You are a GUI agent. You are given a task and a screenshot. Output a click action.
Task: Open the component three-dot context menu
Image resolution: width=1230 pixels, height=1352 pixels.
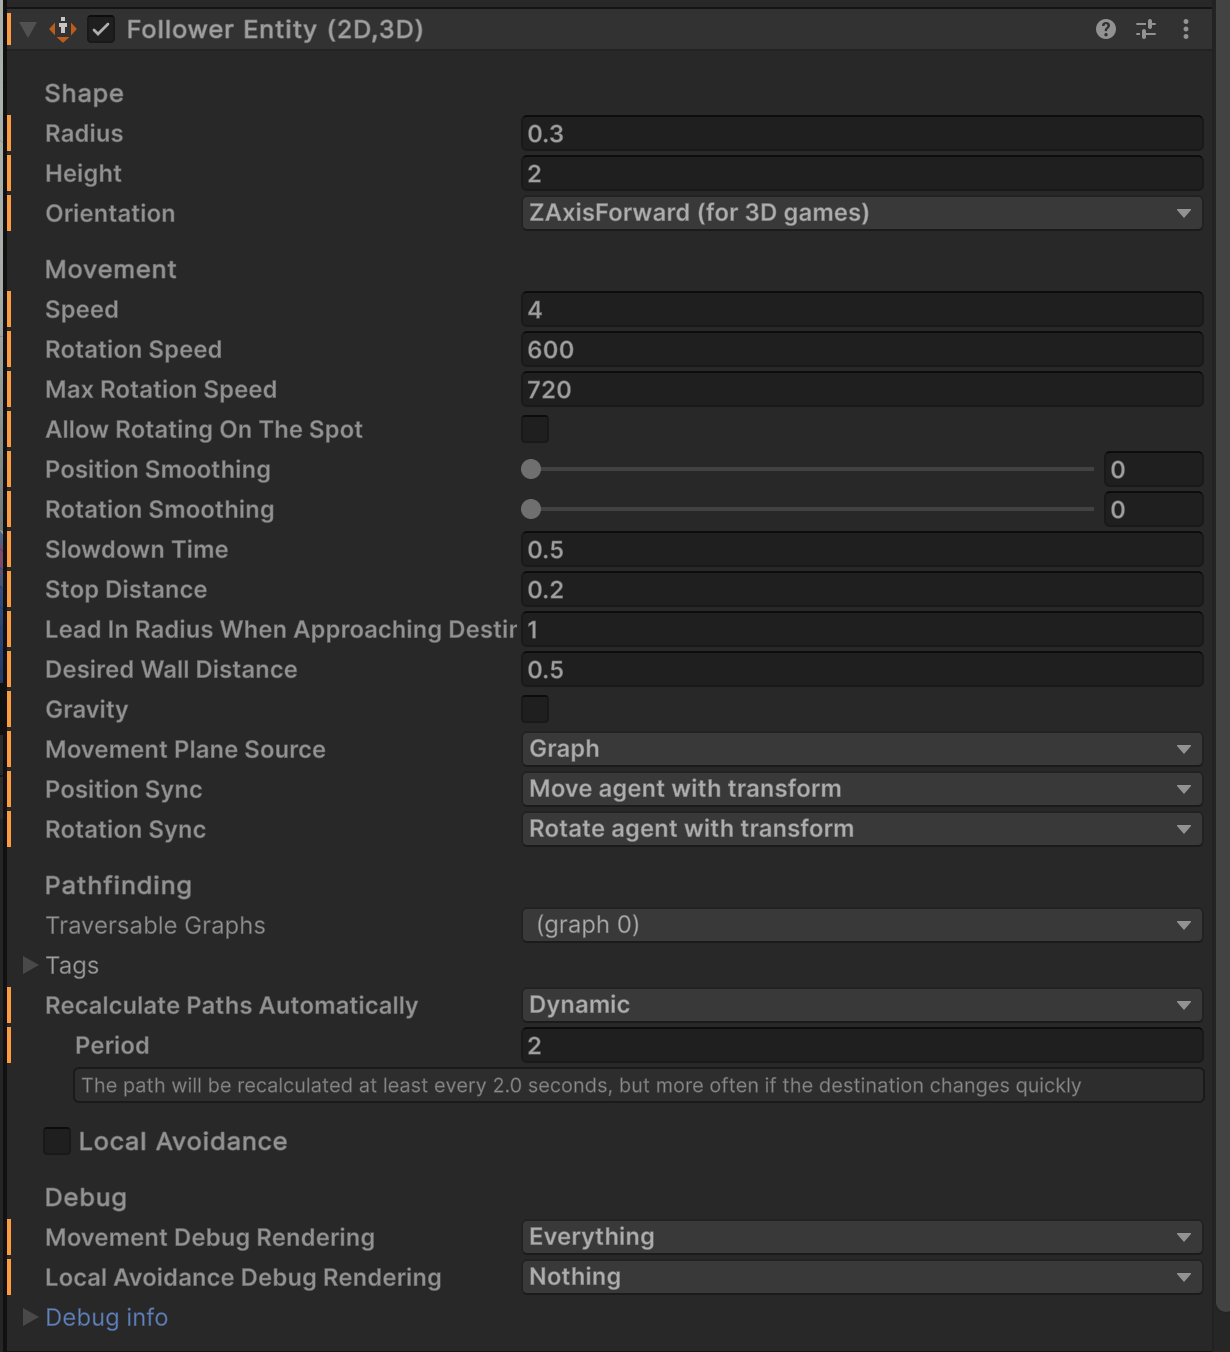pyautogui.click(x=1186, y=29)
